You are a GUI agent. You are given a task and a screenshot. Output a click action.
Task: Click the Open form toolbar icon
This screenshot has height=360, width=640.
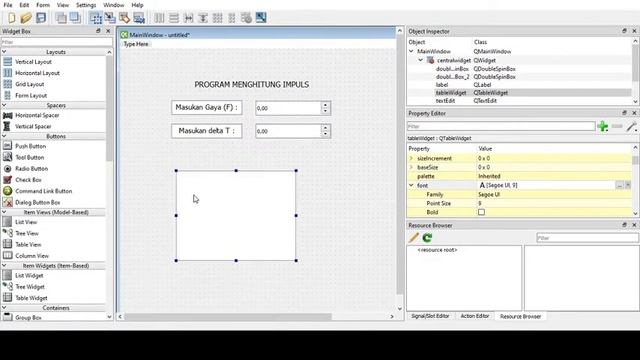(26, 18)
